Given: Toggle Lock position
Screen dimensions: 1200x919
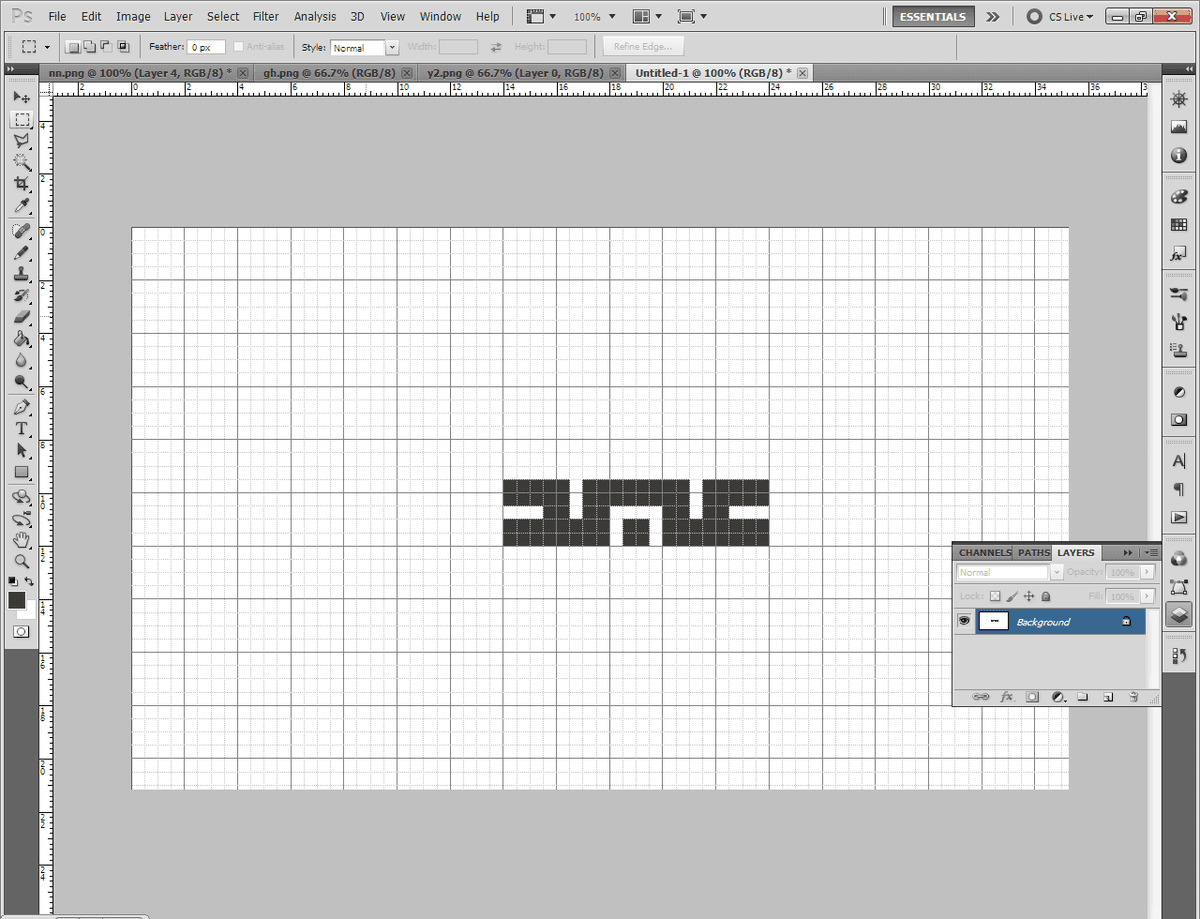Looking at the screenshot, I should click(x=1029, y=596).
